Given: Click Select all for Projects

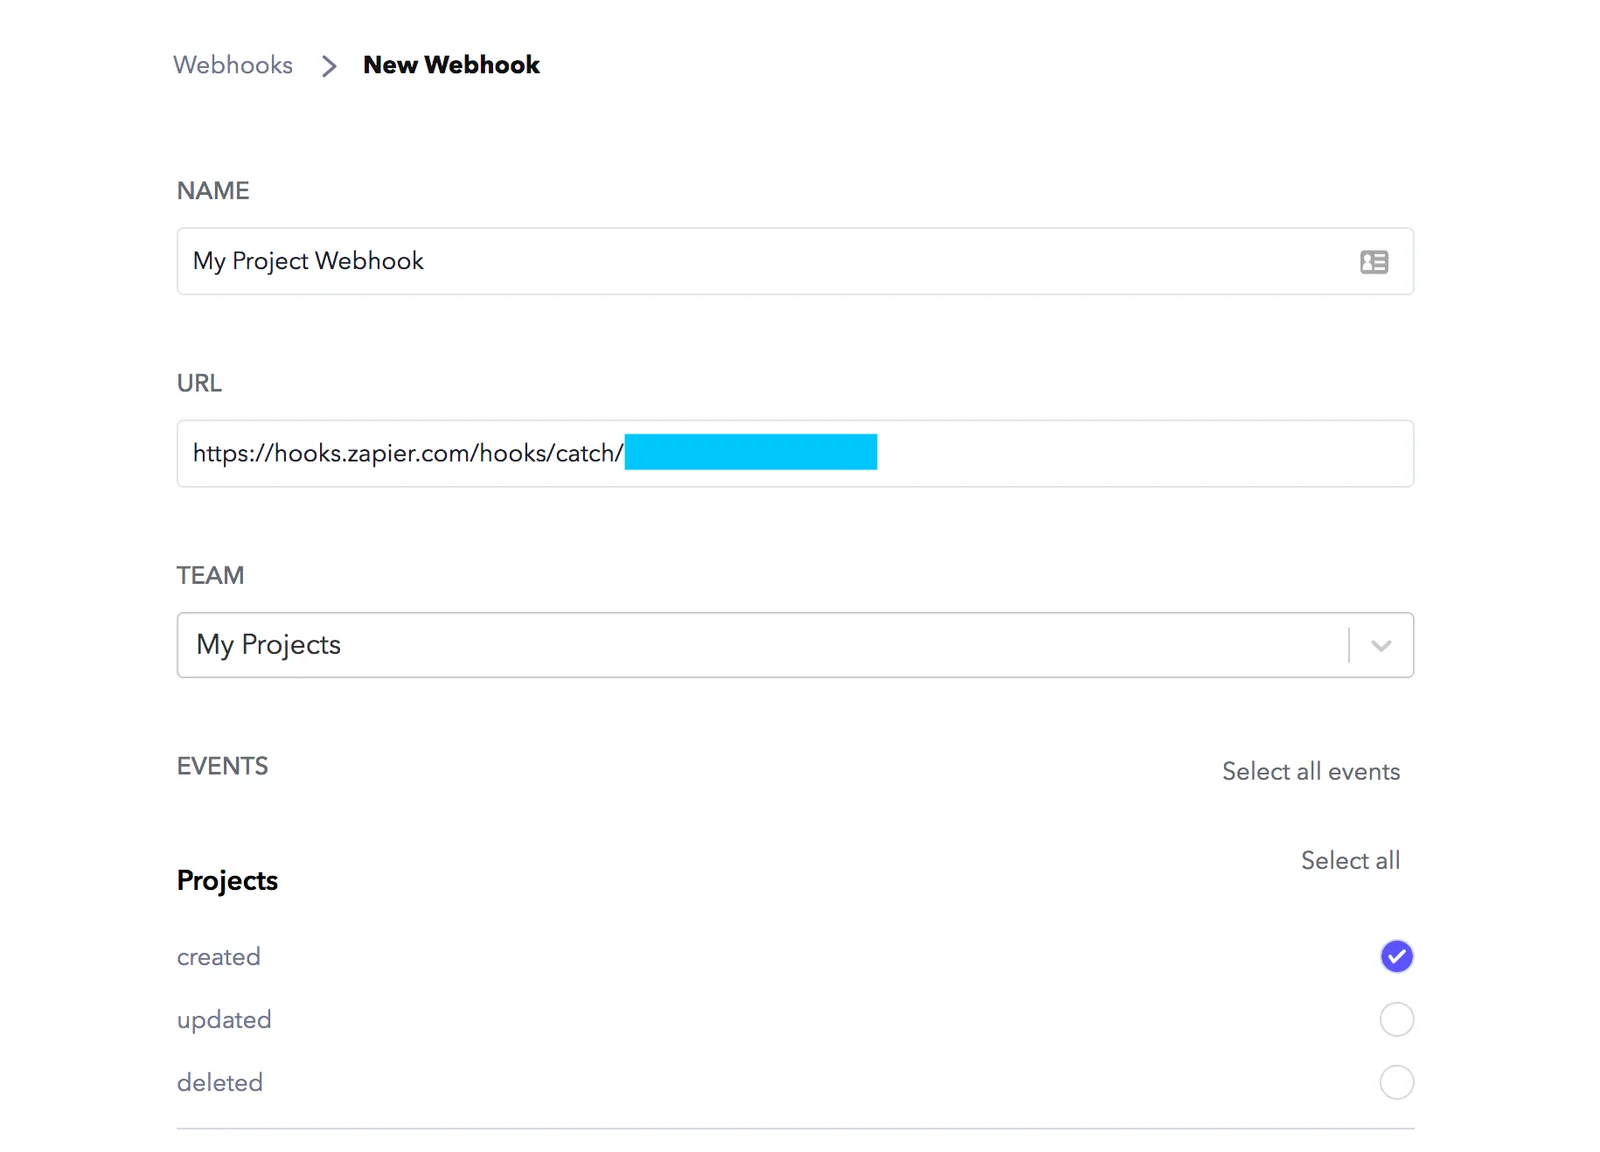Looking at the screenshot, I should coord(1350,860).
